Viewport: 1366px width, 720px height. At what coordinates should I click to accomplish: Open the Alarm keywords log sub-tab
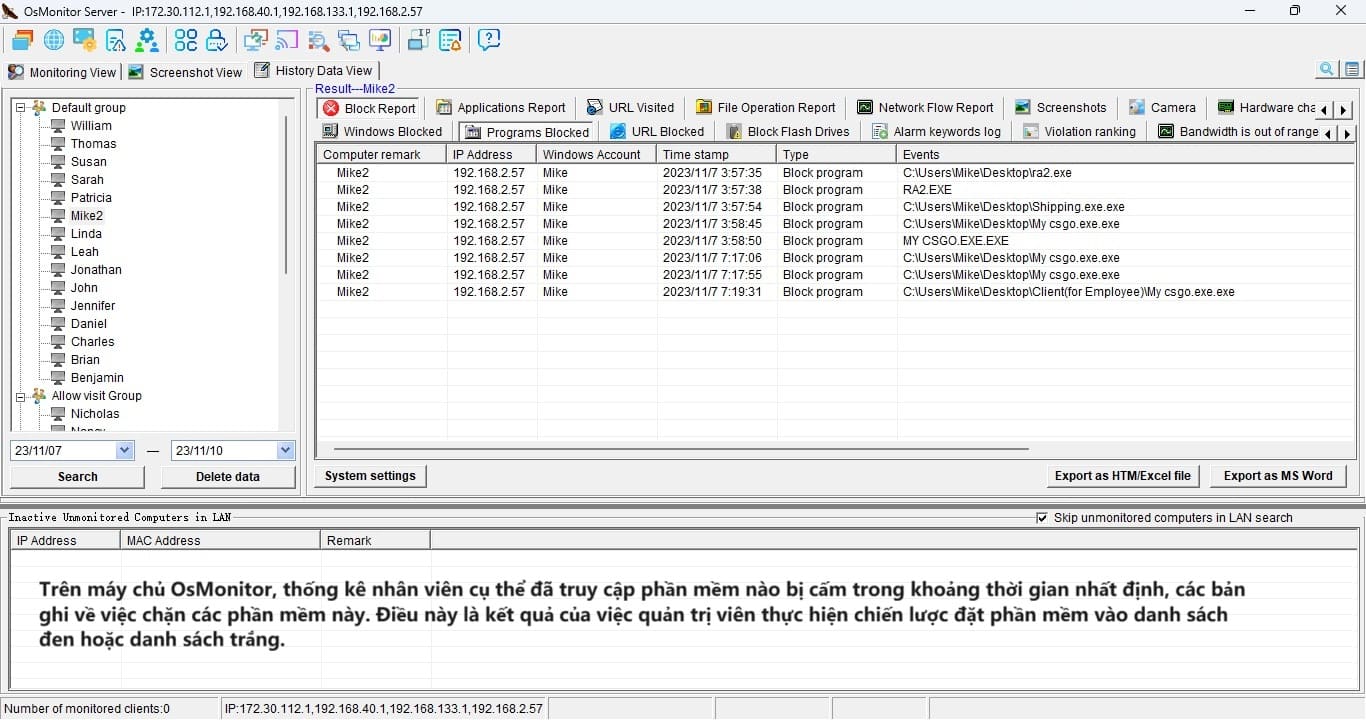click(x=937, y=131)
